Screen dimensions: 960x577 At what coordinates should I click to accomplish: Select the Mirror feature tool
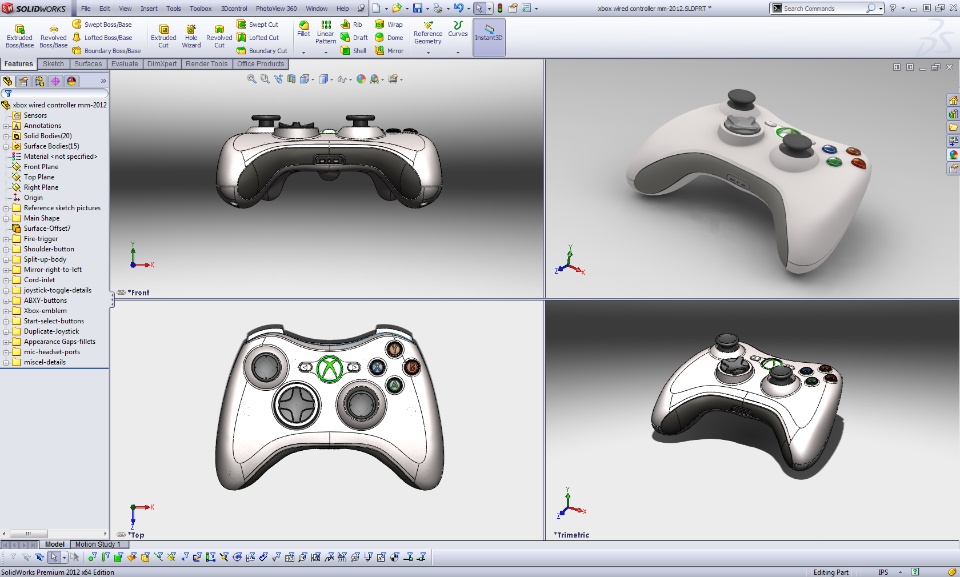[x=389, y=50]
